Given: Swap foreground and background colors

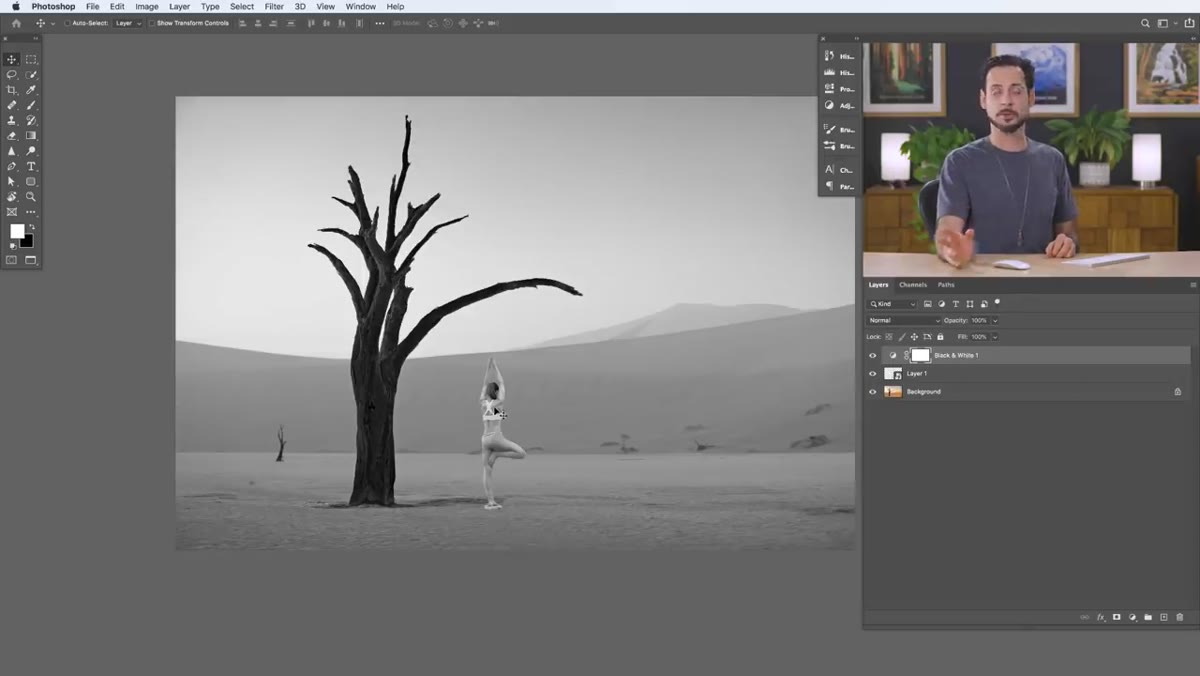Looking at the screenshot, I should (x=31, y=227).
